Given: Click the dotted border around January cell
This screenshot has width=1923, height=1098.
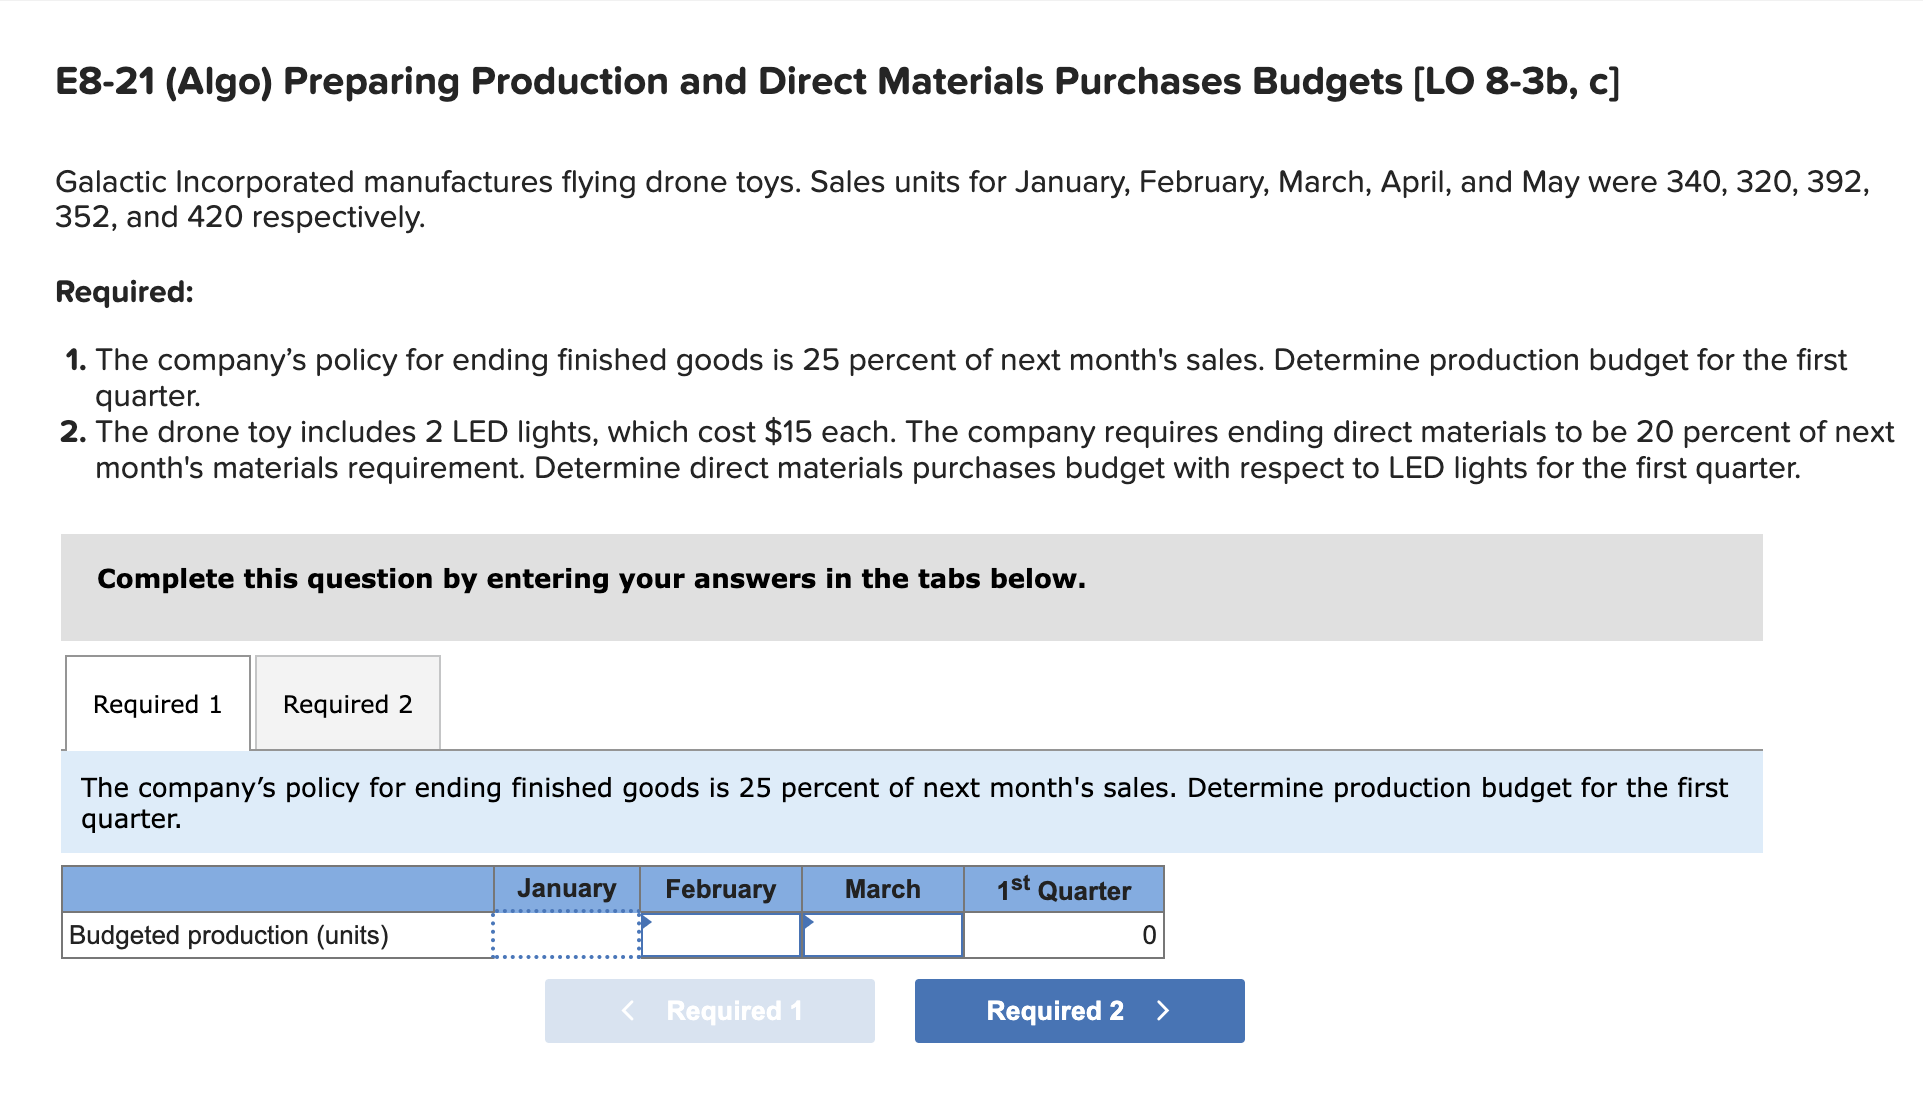Looking at the screenshot, I should (565, 912).
